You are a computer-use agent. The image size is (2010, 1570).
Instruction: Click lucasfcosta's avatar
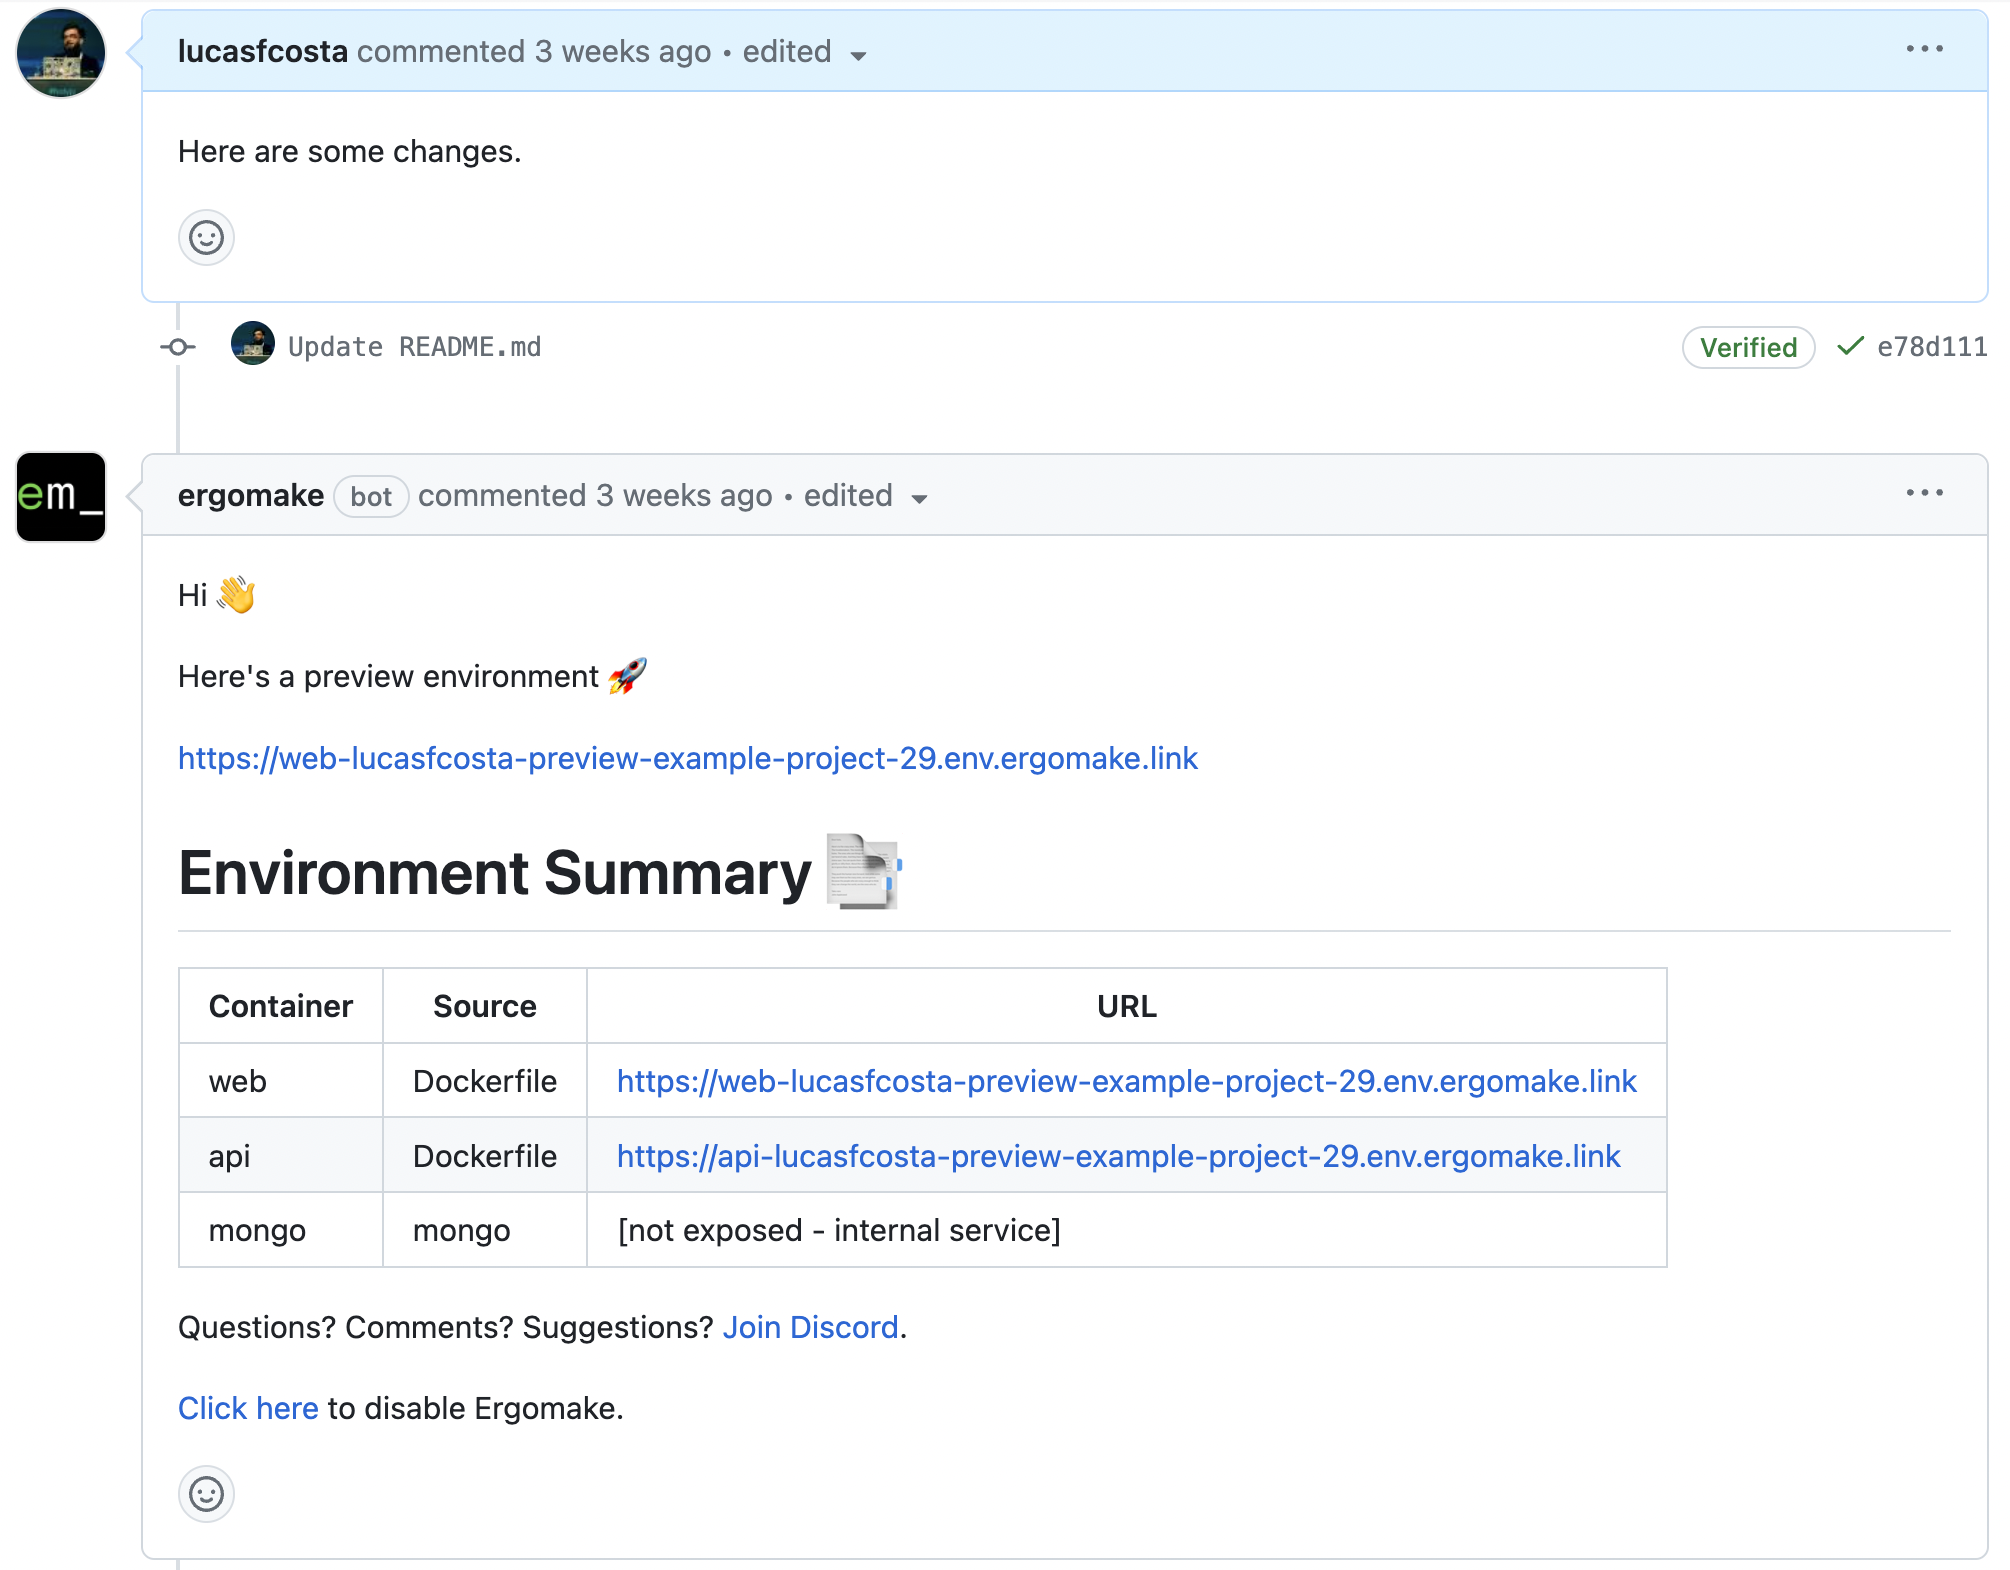coord(60,52)
